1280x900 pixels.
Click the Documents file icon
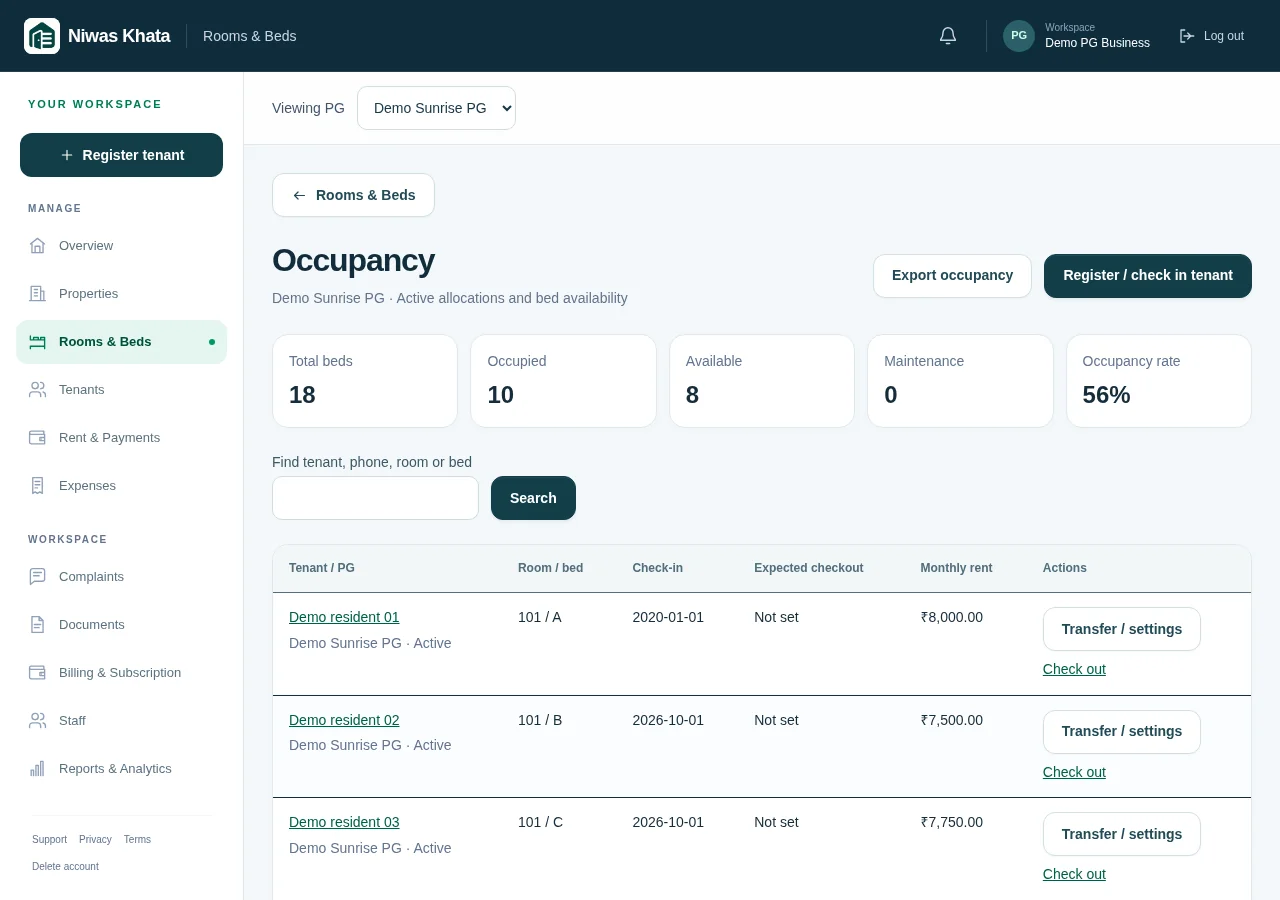pyautogui.click(x=38, y=624)
